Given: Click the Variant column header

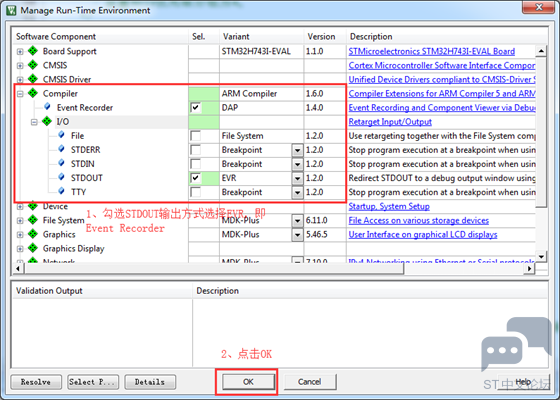Looking at the screenshot, I should click(262, 36).
